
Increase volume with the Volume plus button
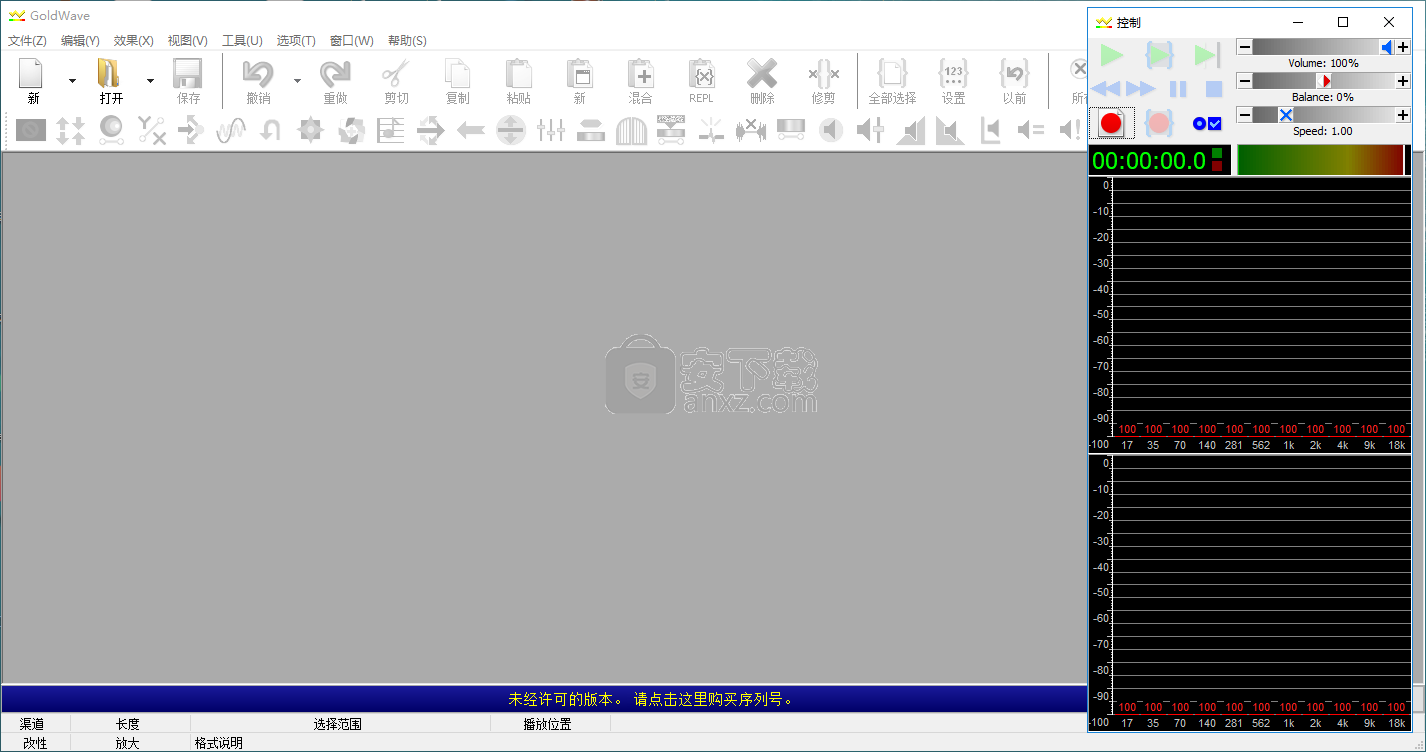1403,47
